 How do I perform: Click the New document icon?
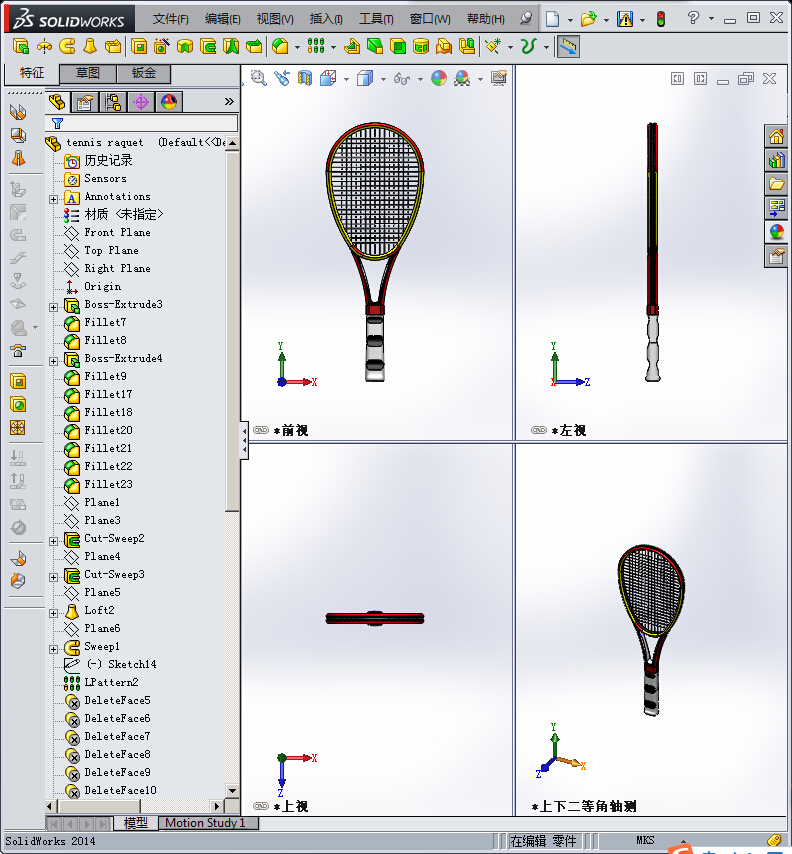click(x=553, y=19)
